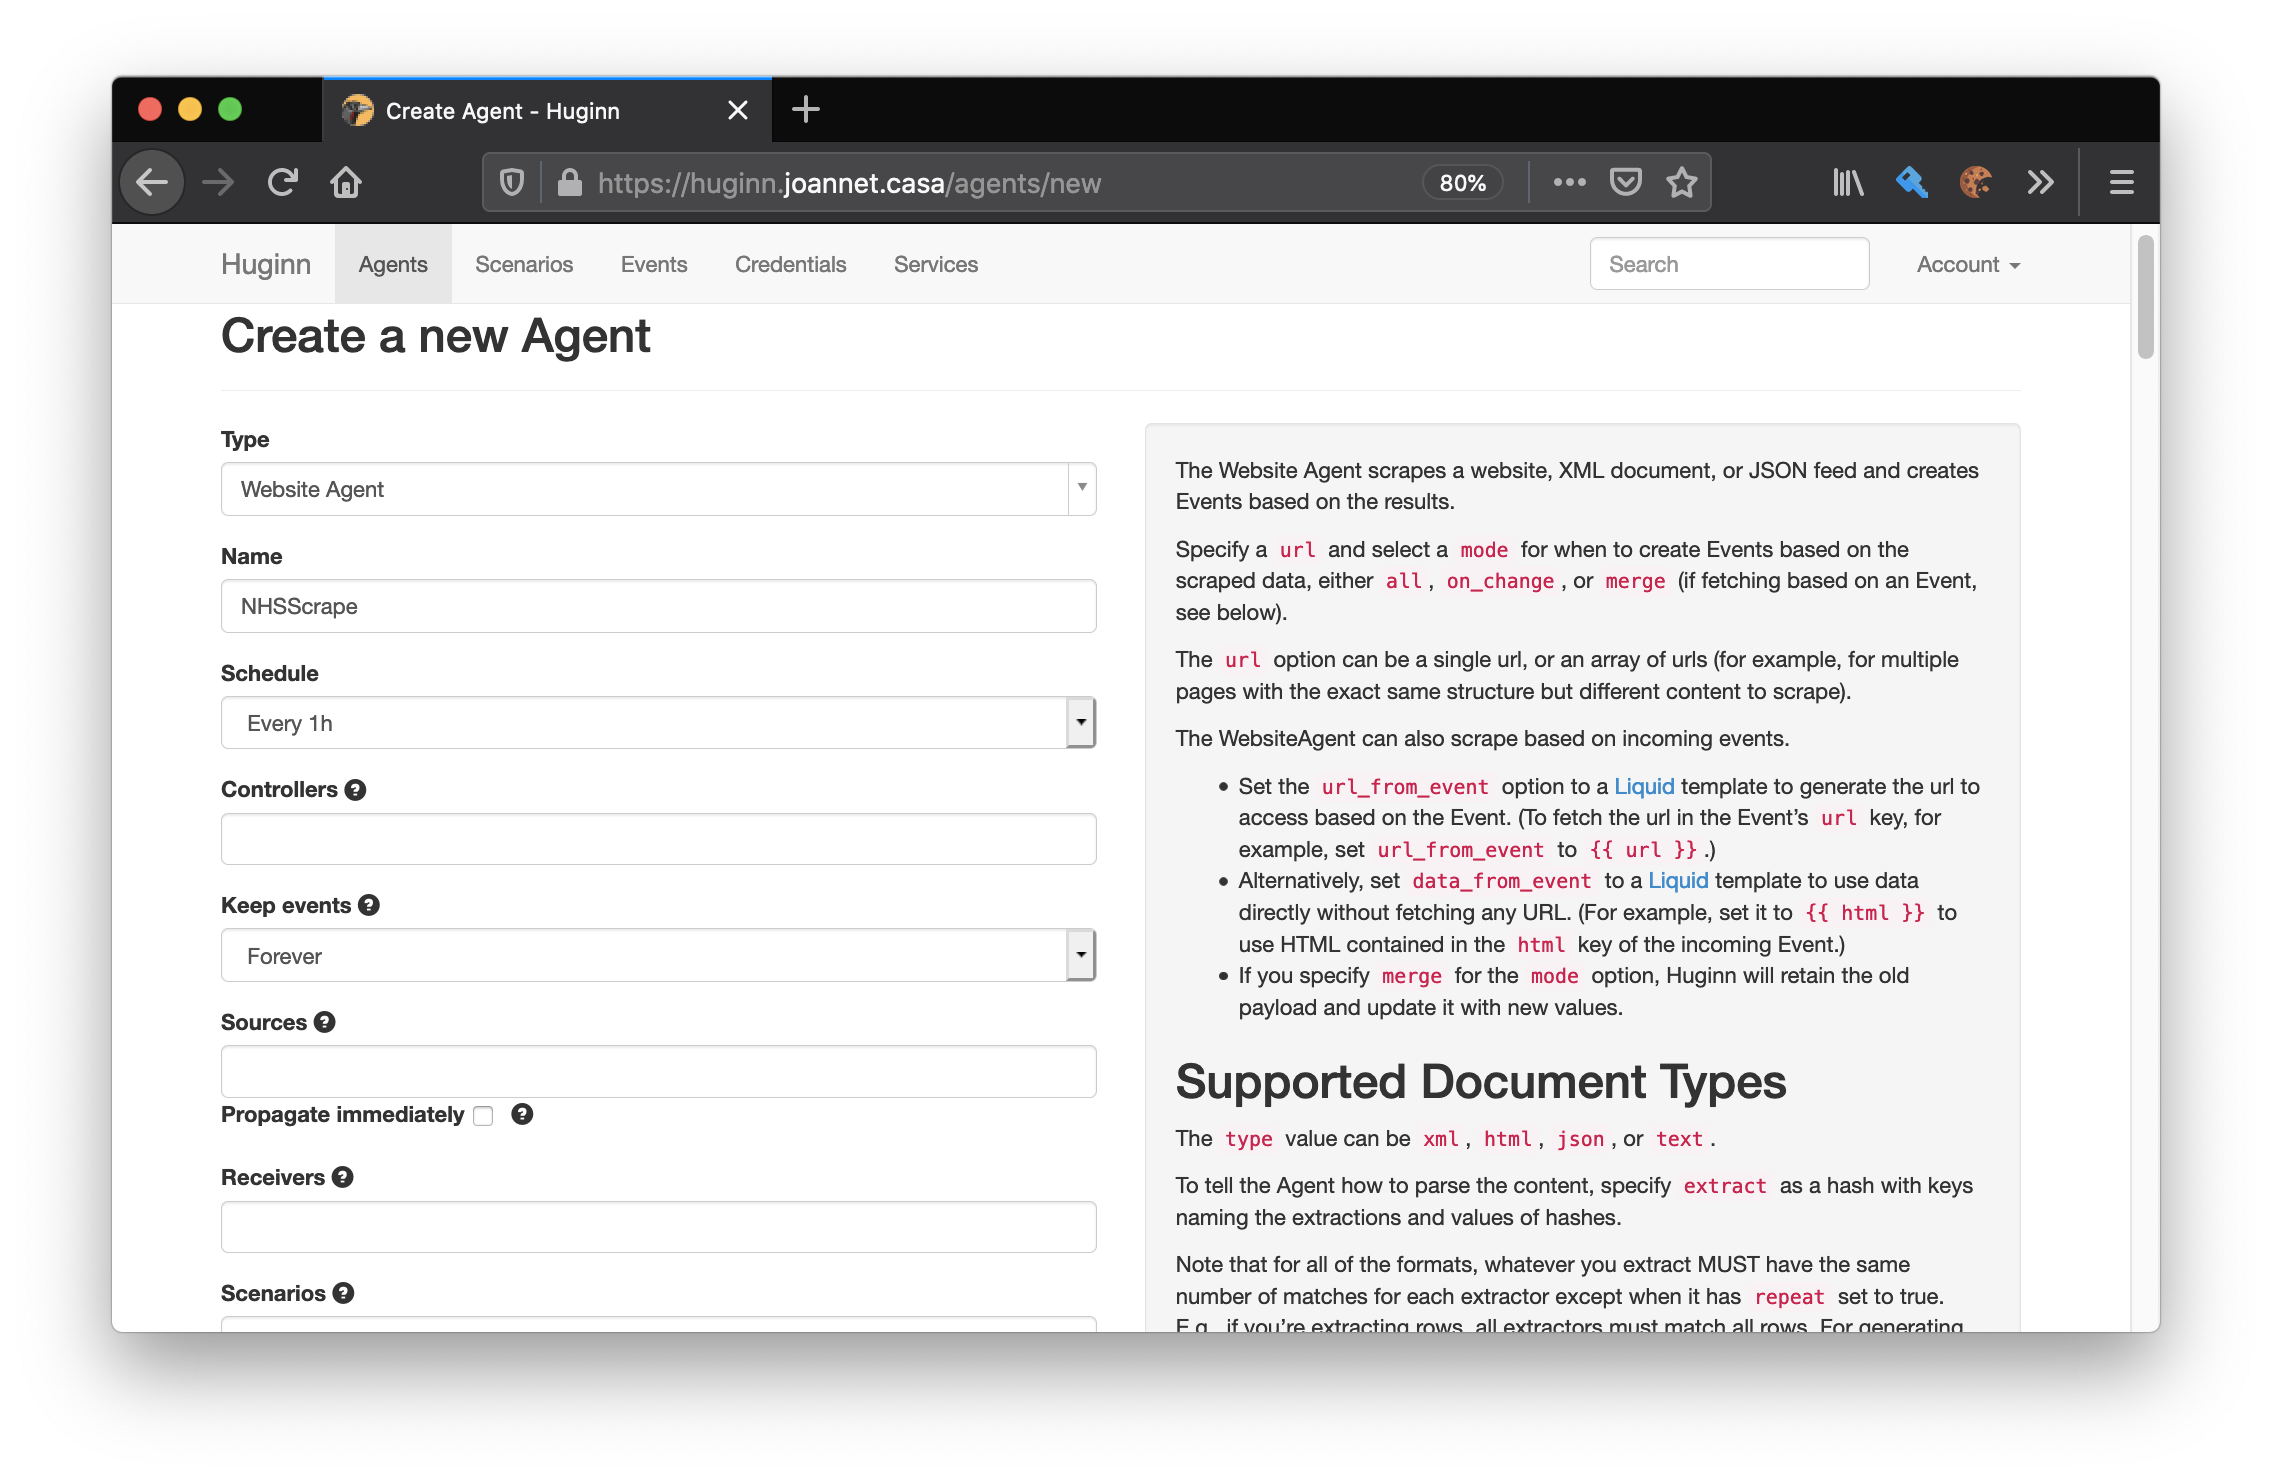Reload the page with the refresh icon
The image size is (2272, 1480).
282,183
